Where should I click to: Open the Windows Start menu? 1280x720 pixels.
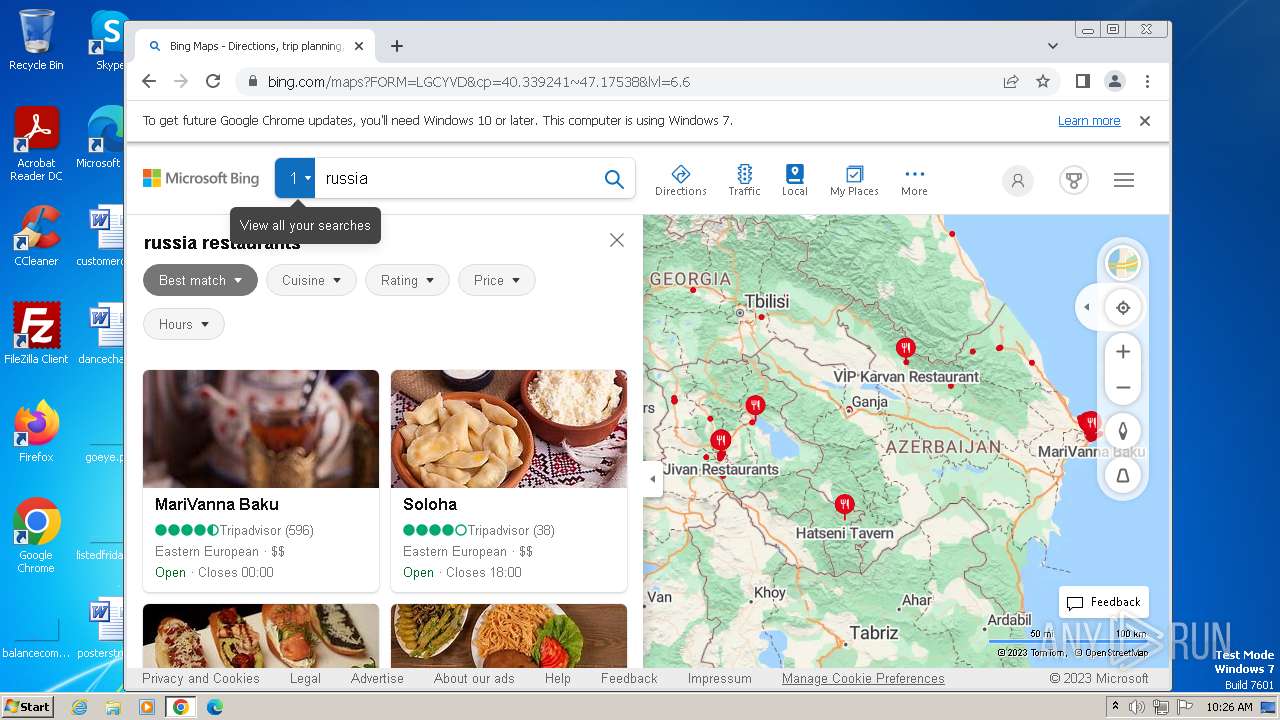(x=27, y=707)
